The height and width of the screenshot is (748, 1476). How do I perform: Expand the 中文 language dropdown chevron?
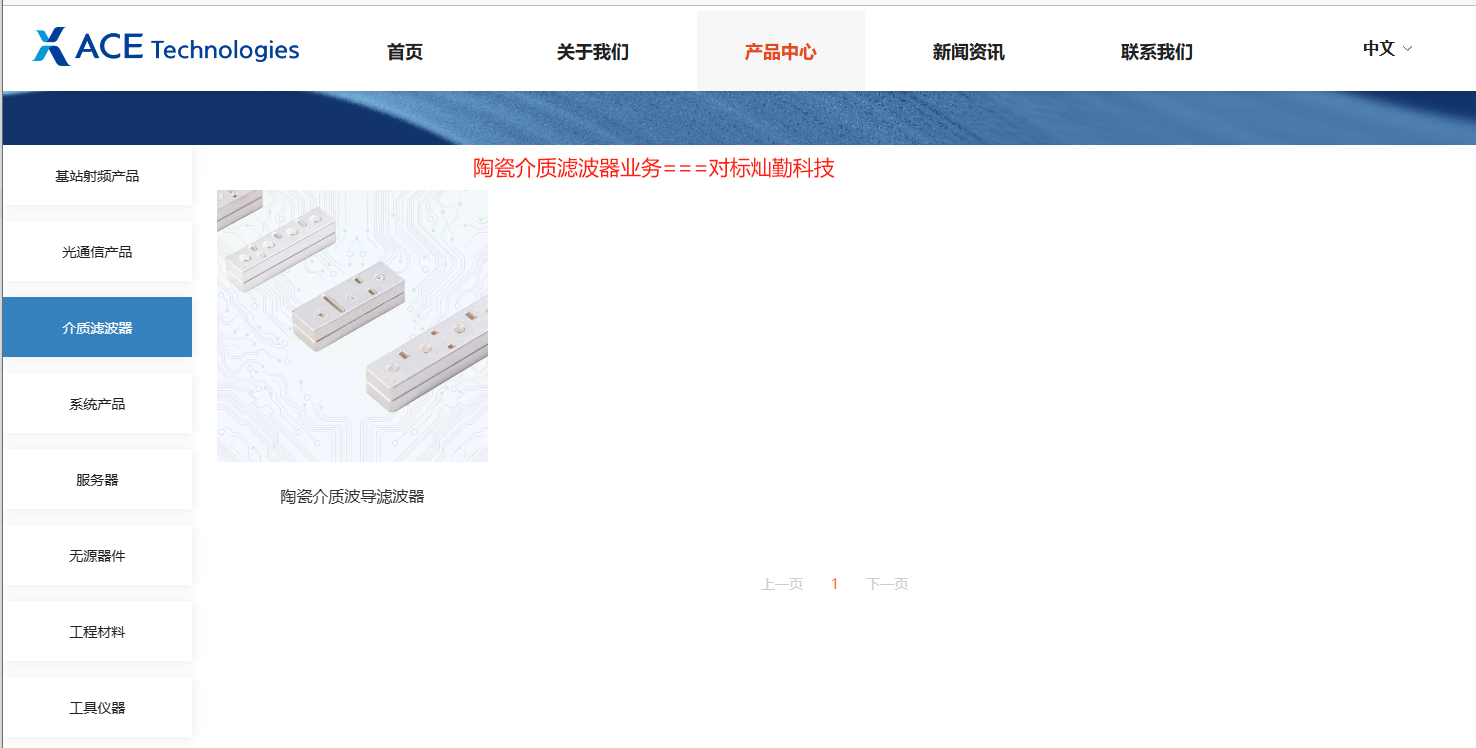pyautogui.click(x=1408, y=48)
